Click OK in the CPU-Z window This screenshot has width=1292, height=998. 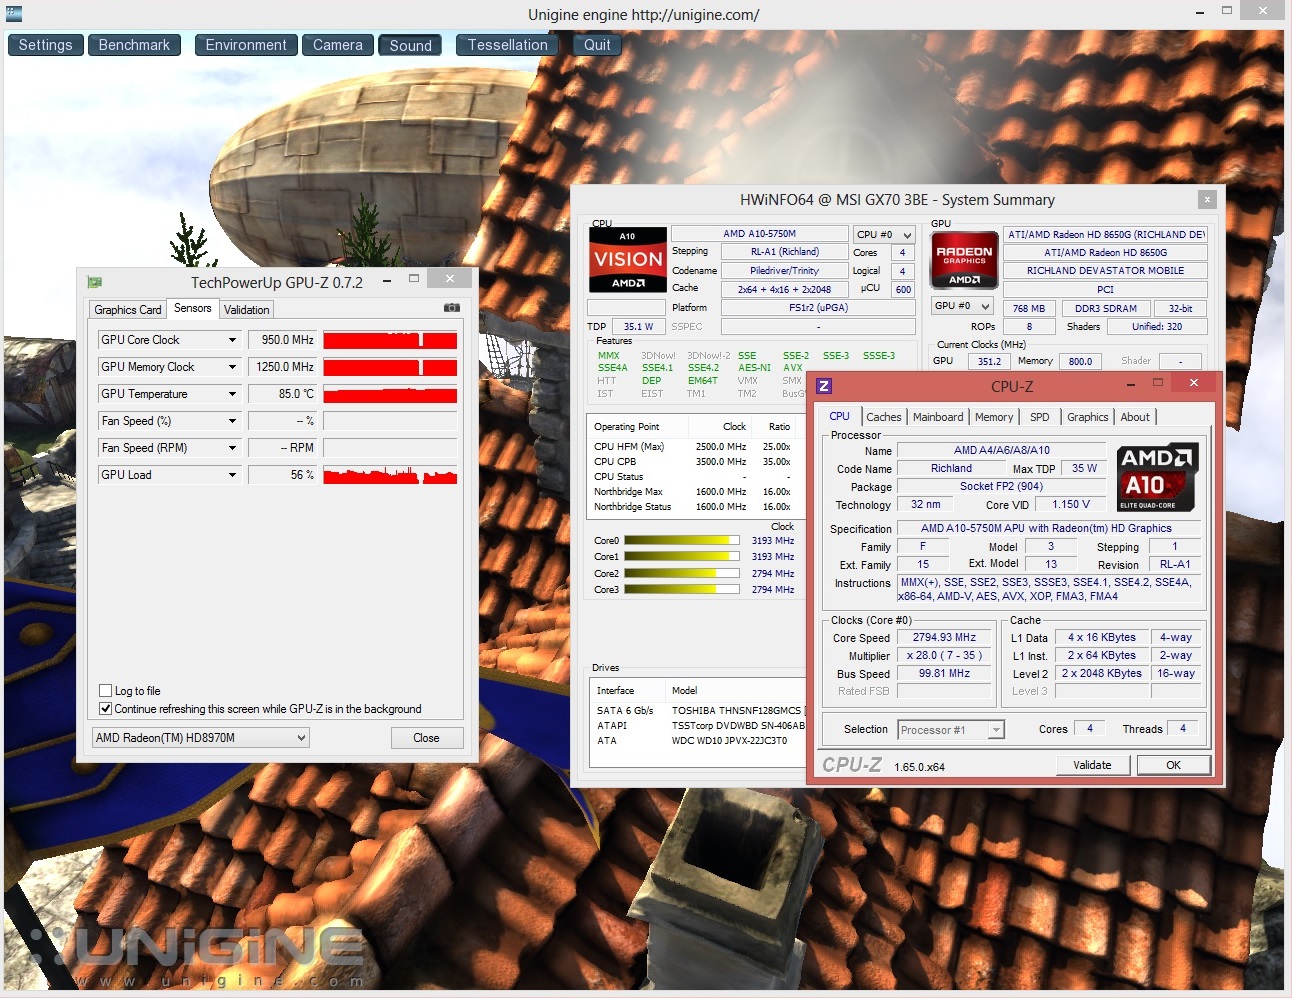(x=1173, y=765)
